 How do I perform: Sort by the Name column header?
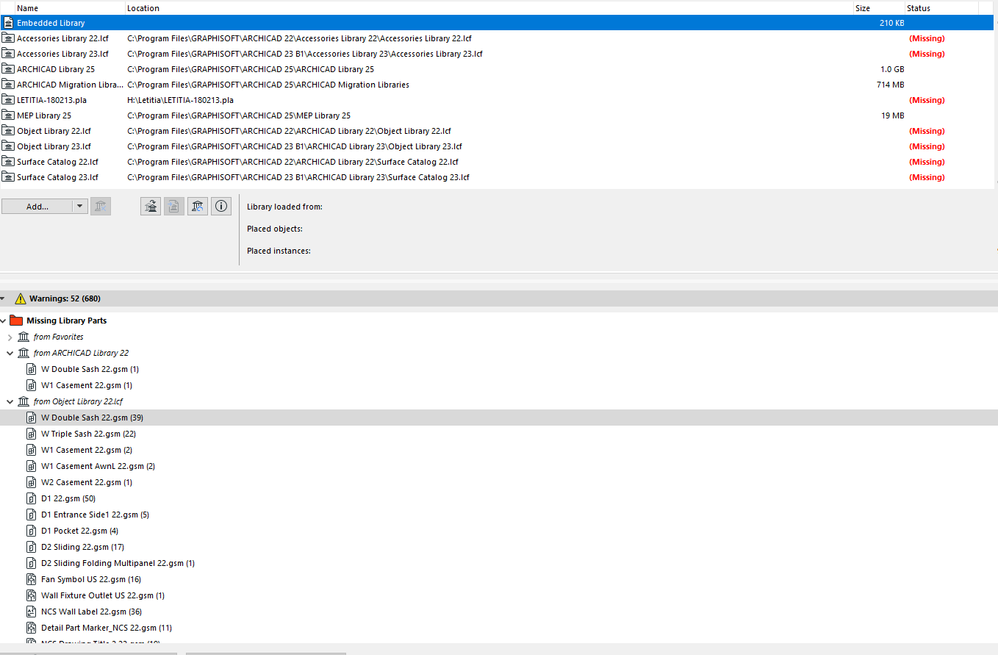coord(27,8)
